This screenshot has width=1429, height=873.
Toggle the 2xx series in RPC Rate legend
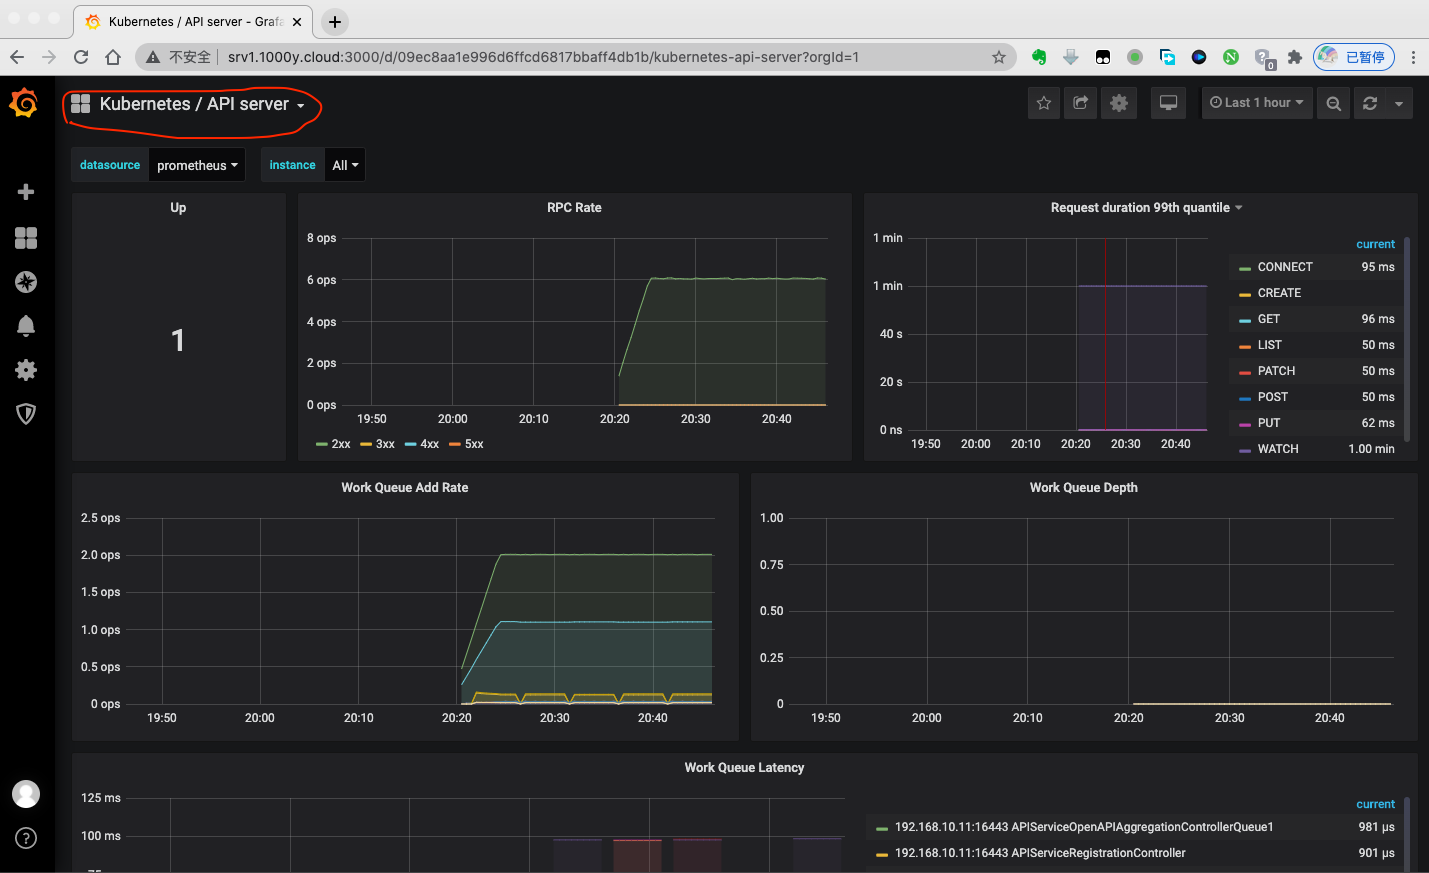pos(340,444)
